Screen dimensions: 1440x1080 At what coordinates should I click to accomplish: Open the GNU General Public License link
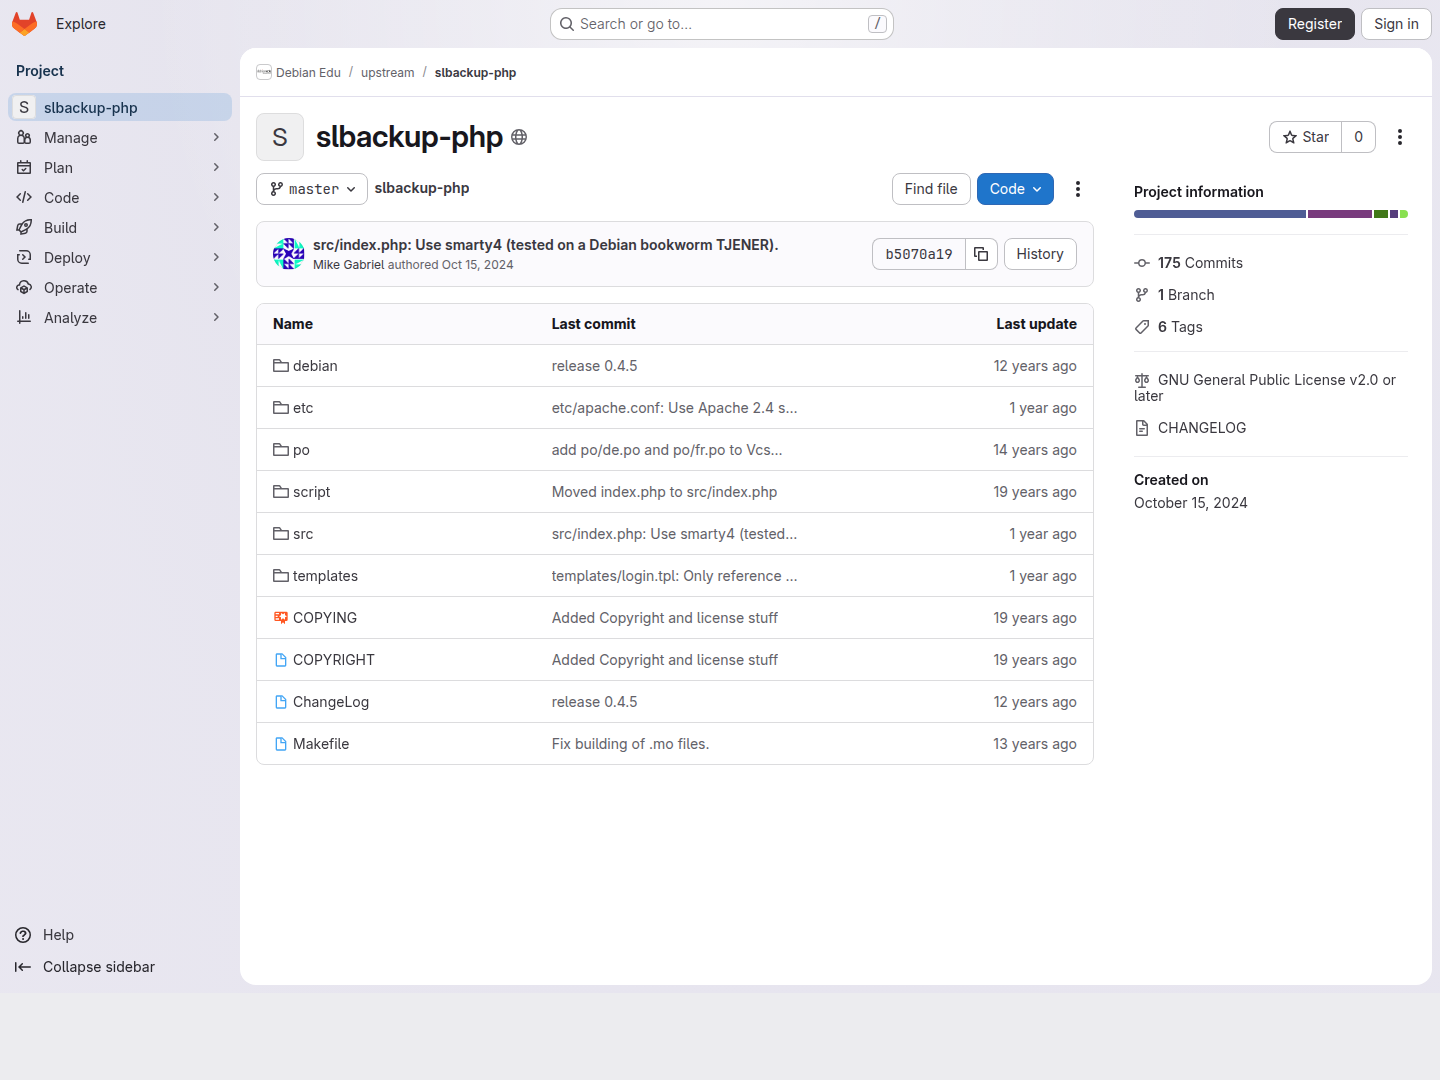[x=1265, y=388]
